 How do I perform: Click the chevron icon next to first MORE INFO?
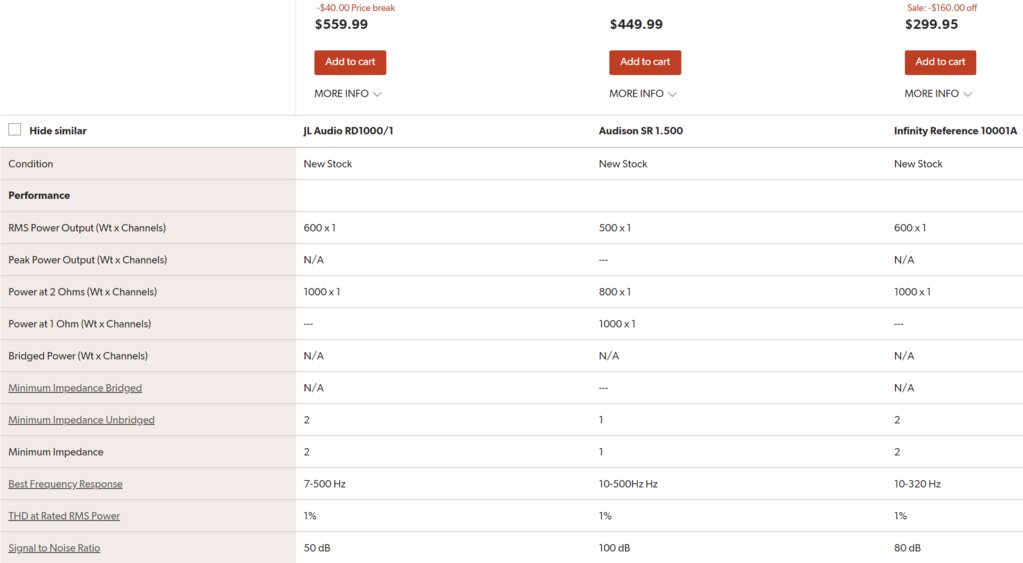click(x=377, y=94)
